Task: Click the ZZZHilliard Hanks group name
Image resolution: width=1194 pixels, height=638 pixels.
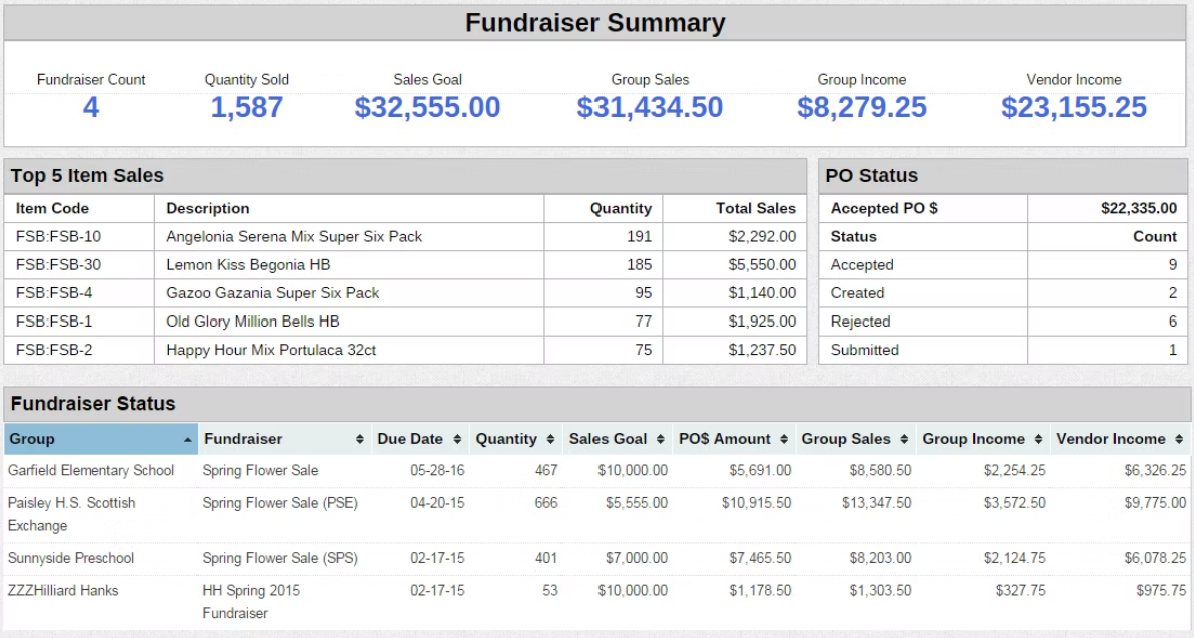Action: 63,590
